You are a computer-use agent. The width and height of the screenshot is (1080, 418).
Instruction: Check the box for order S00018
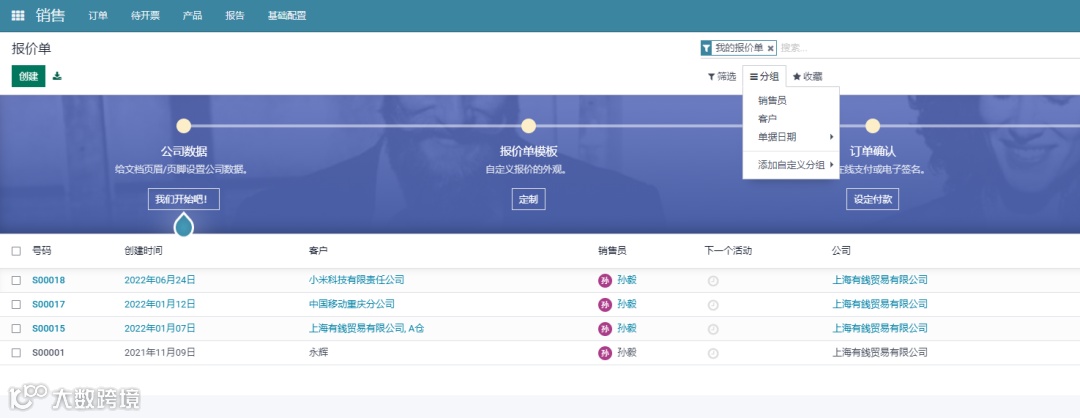16,280
